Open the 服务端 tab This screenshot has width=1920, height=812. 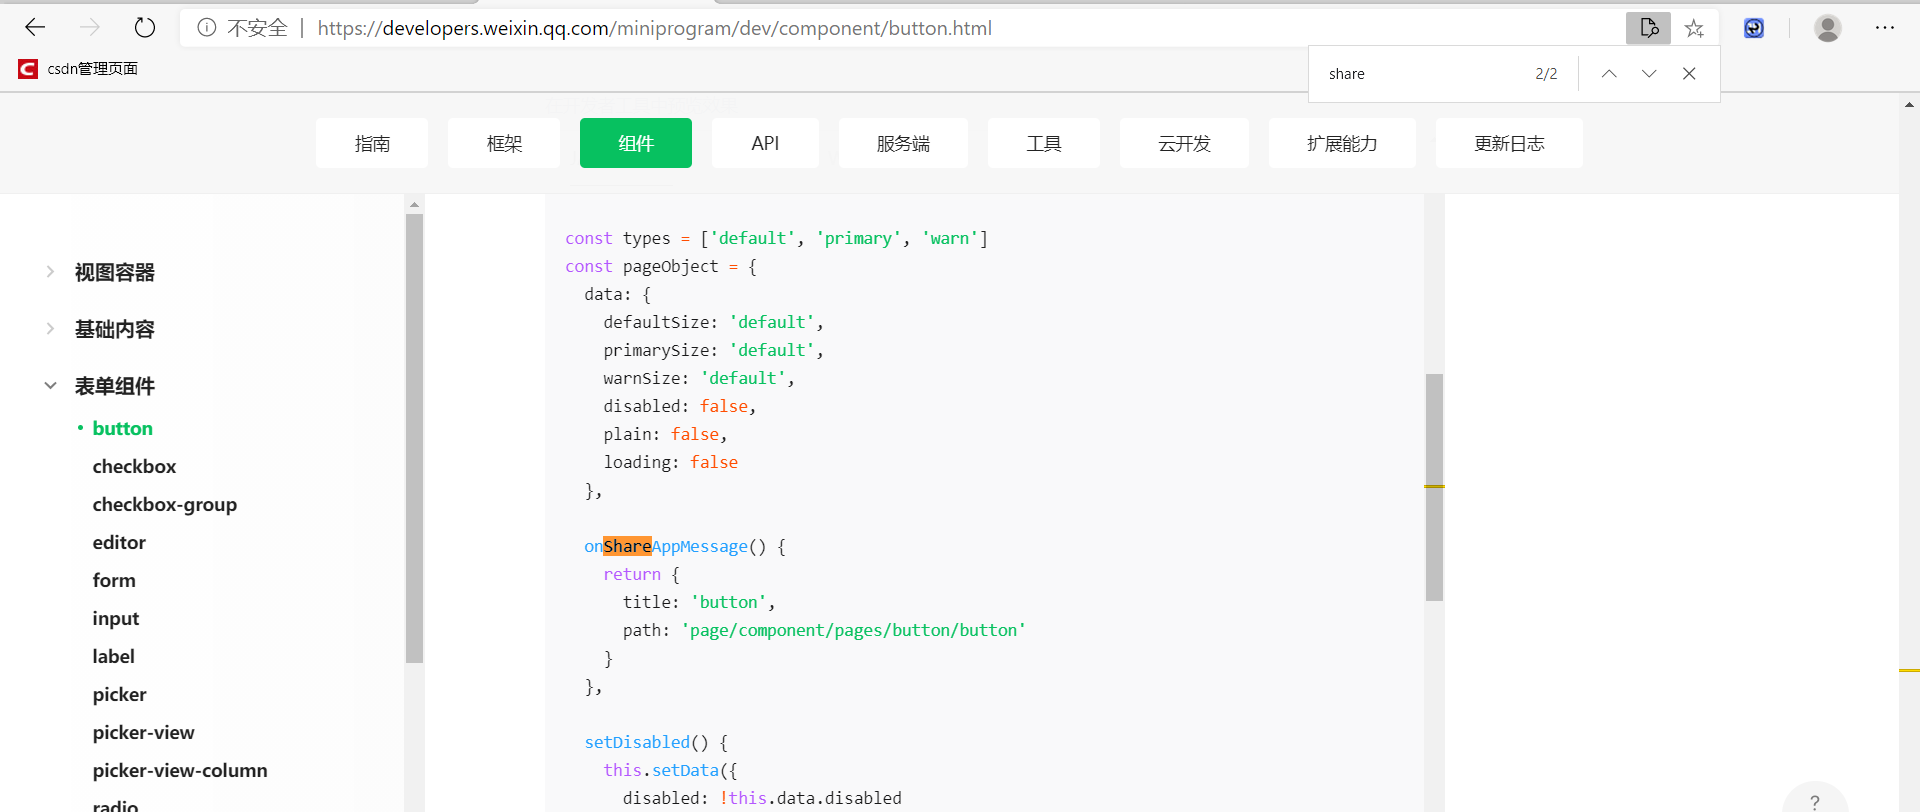point(903,143)
